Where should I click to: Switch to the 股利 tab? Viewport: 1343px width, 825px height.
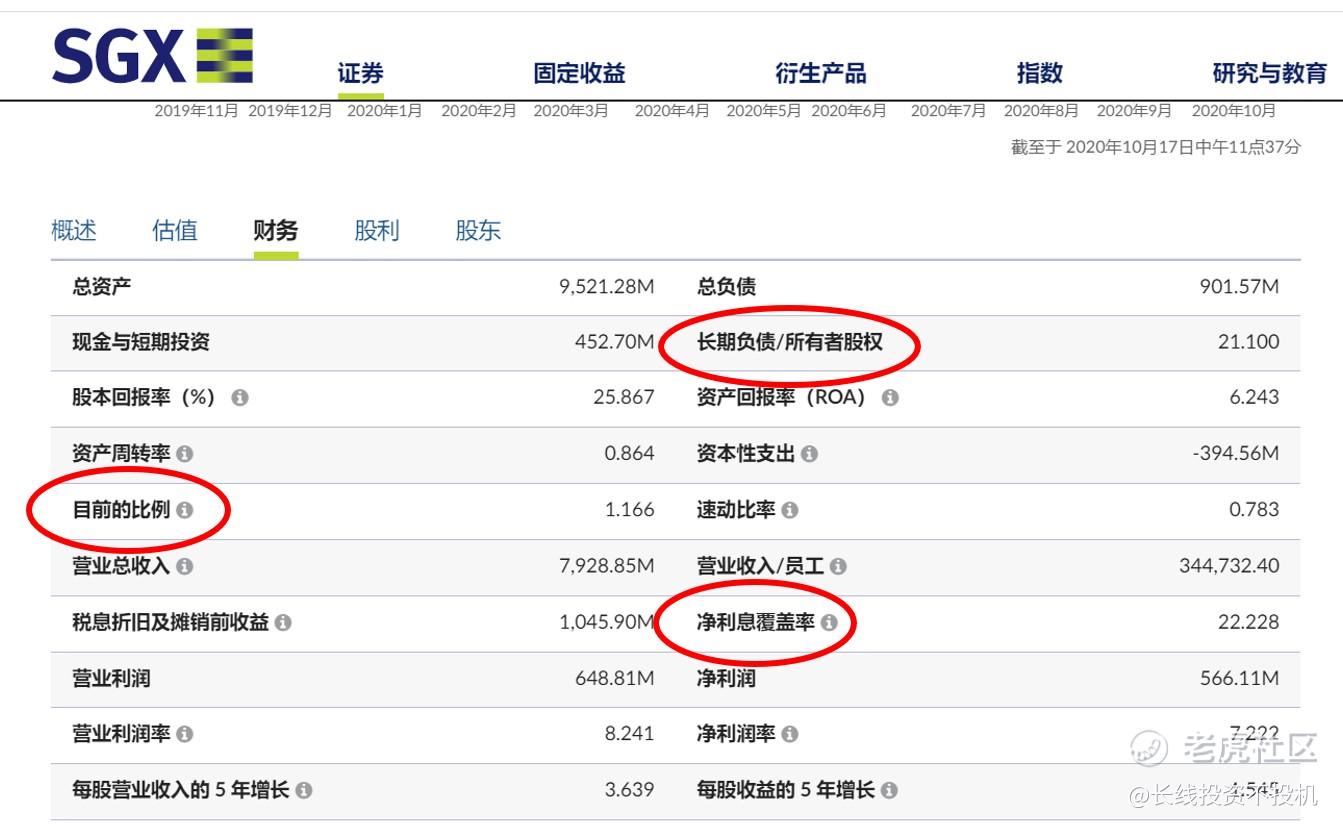tap(376, 231)
